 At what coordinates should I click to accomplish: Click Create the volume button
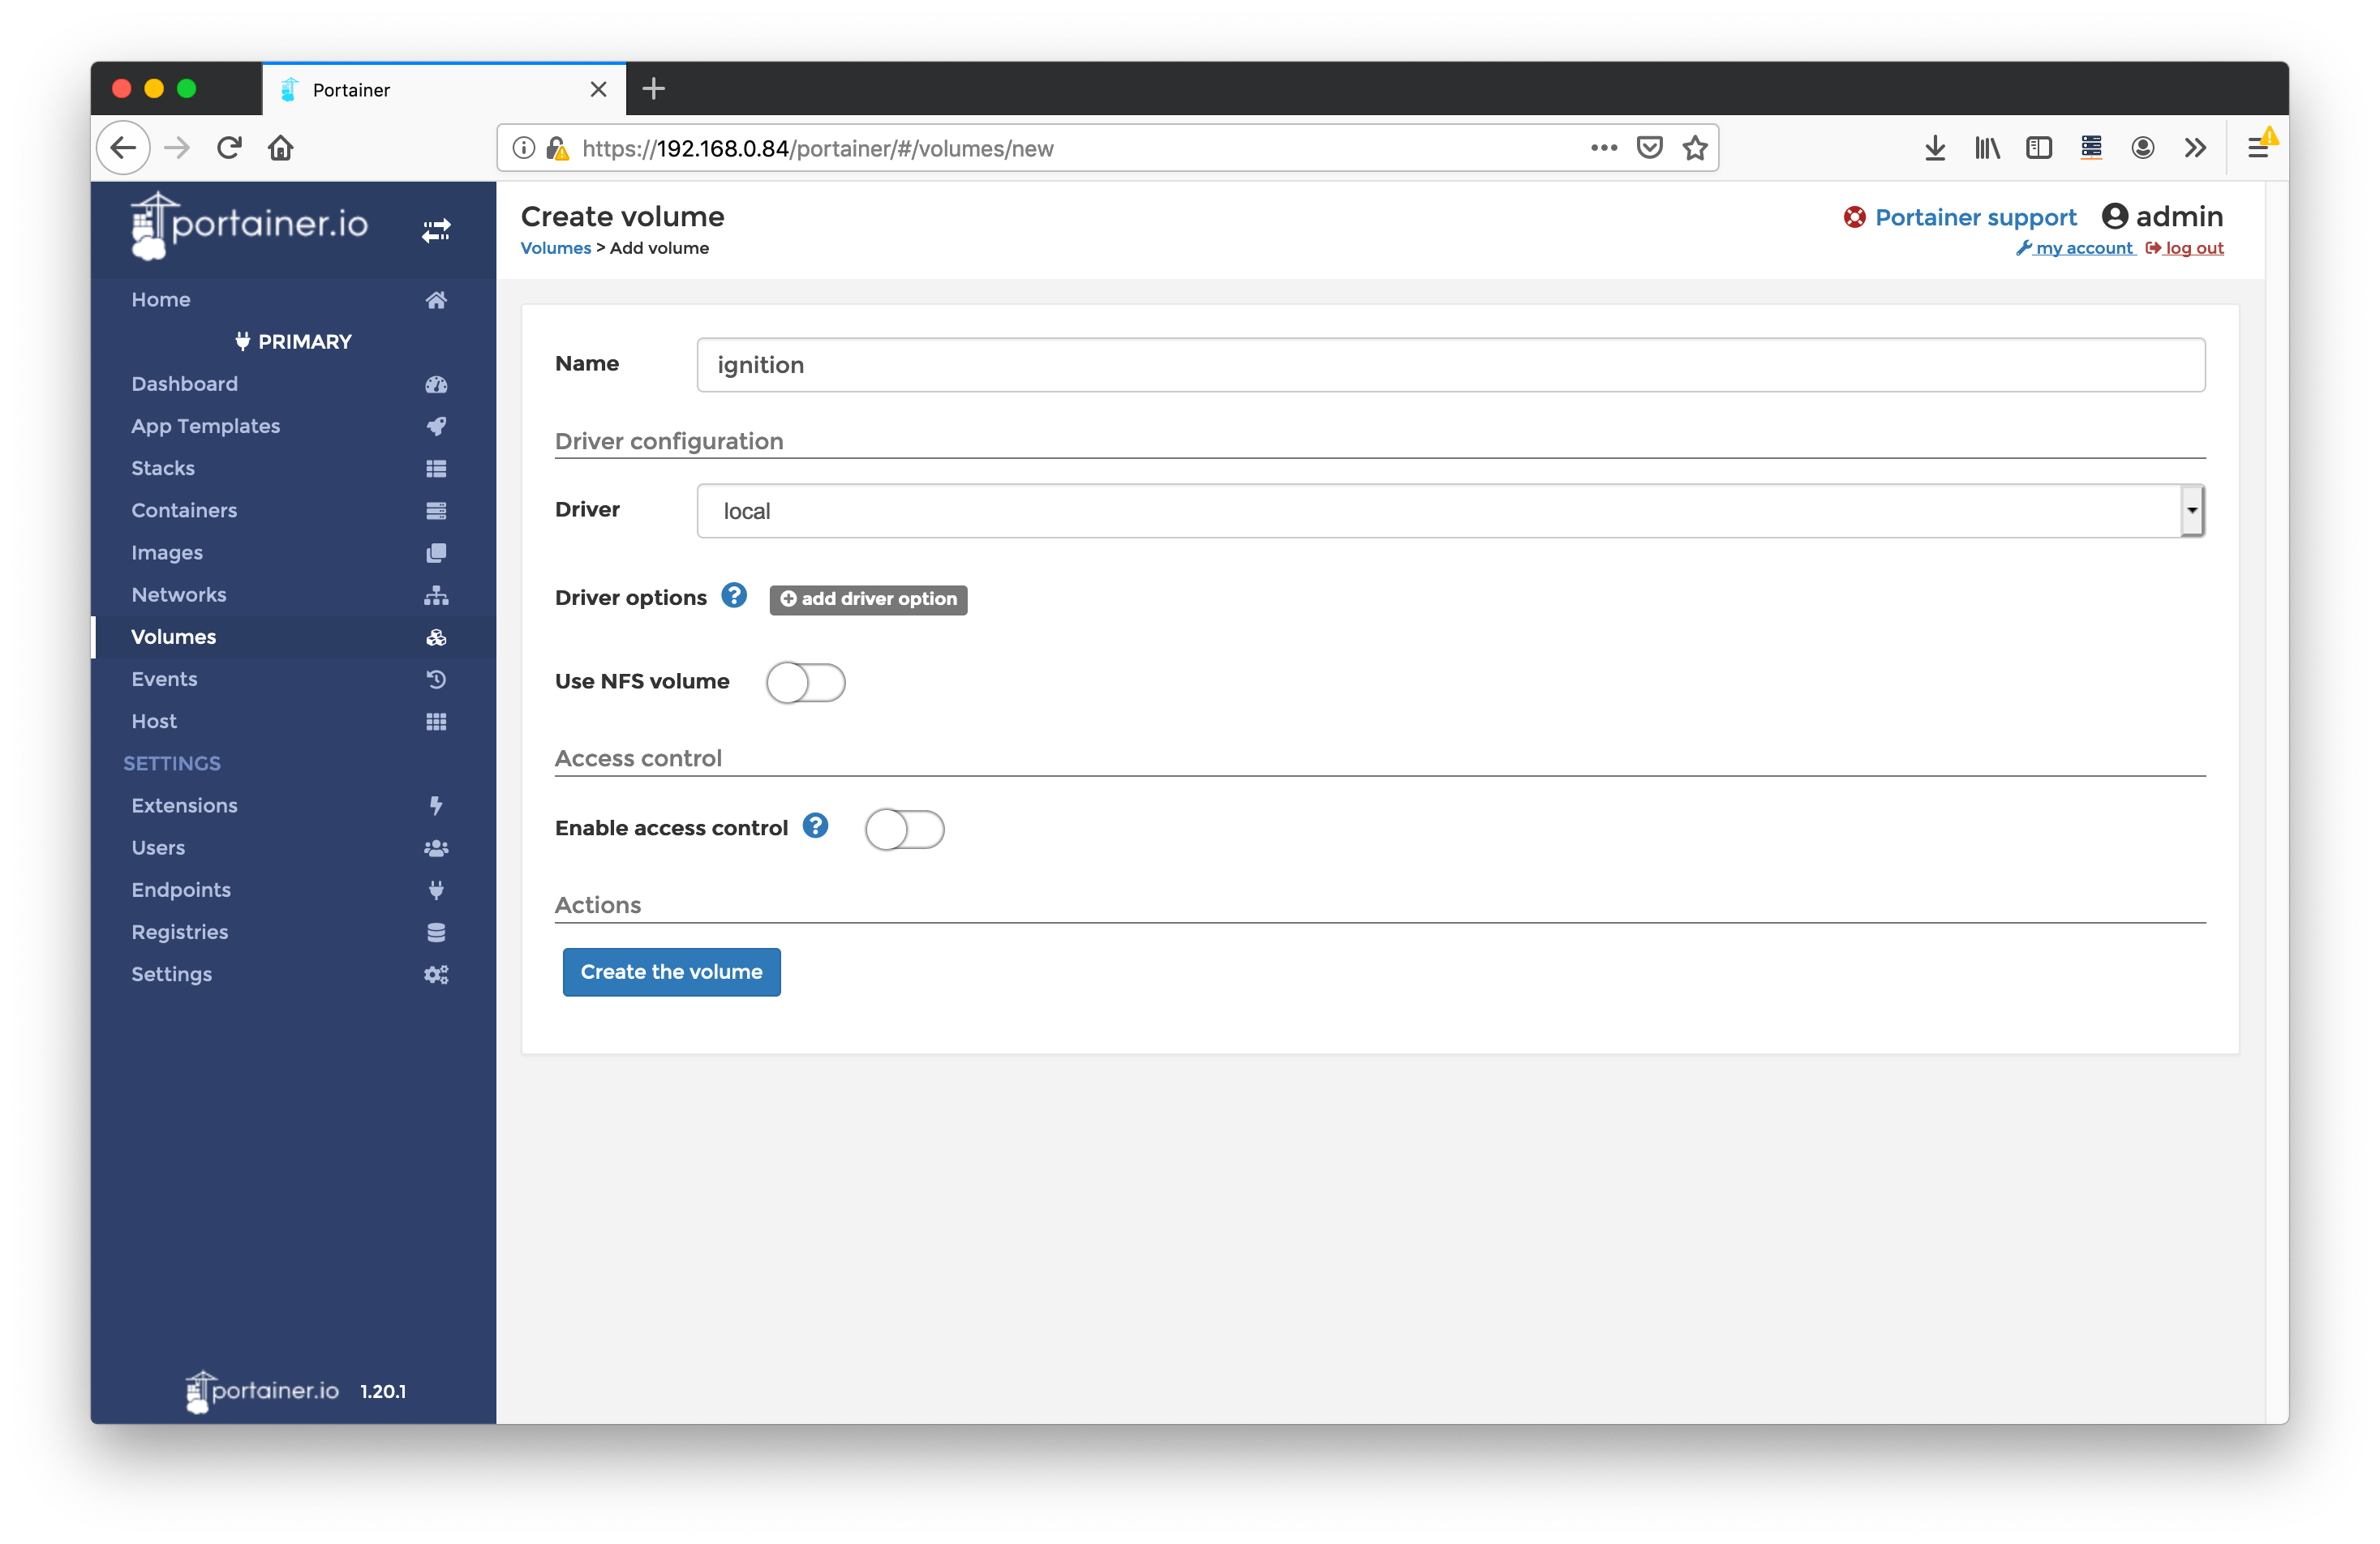coord(671,972)
